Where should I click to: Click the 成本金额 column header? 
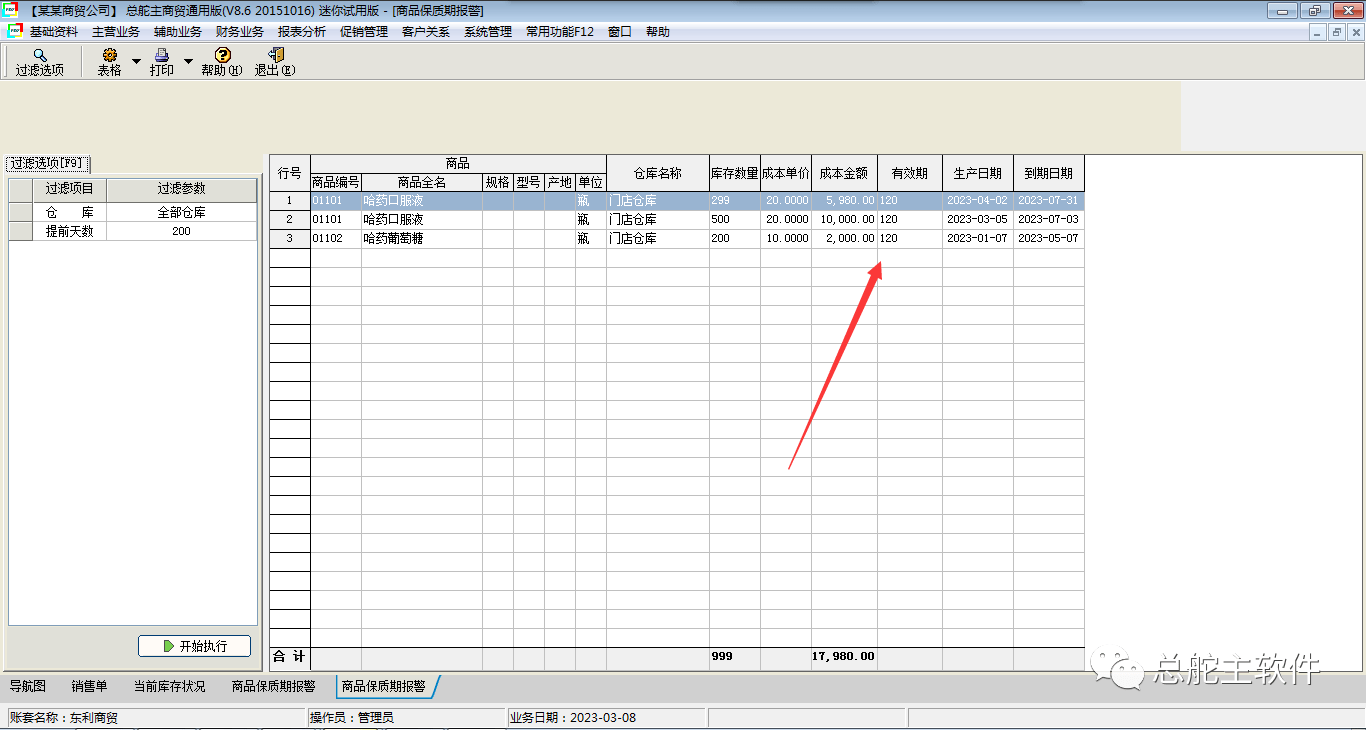(844, 173)
